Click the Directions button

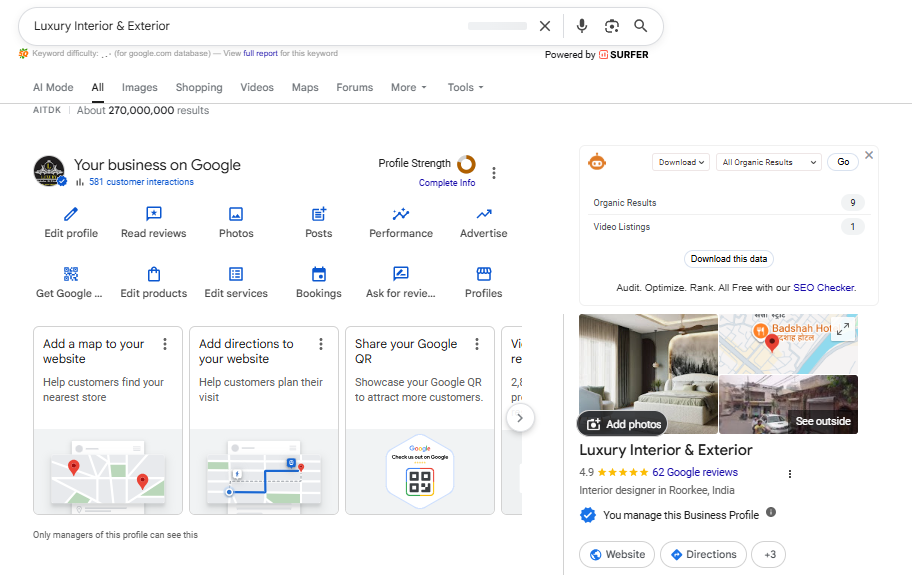703,555
